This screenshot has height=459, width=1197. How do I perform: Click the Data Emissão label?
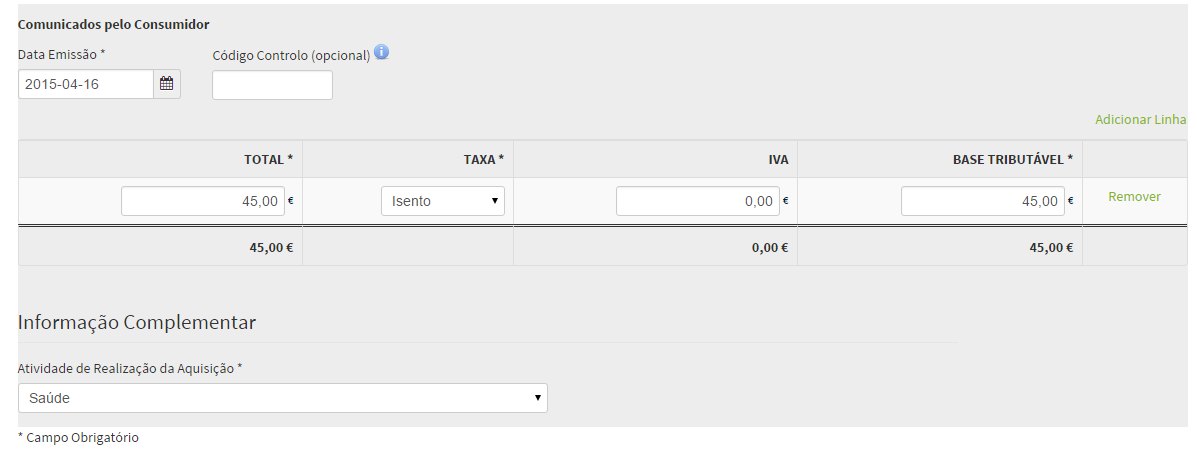click(61, 54)
